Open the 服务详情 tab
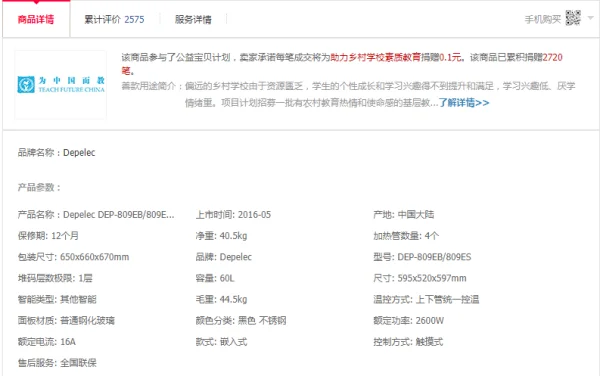Image resolution: width=600 pixels, height=376 pixels. (x=193, y=20)
